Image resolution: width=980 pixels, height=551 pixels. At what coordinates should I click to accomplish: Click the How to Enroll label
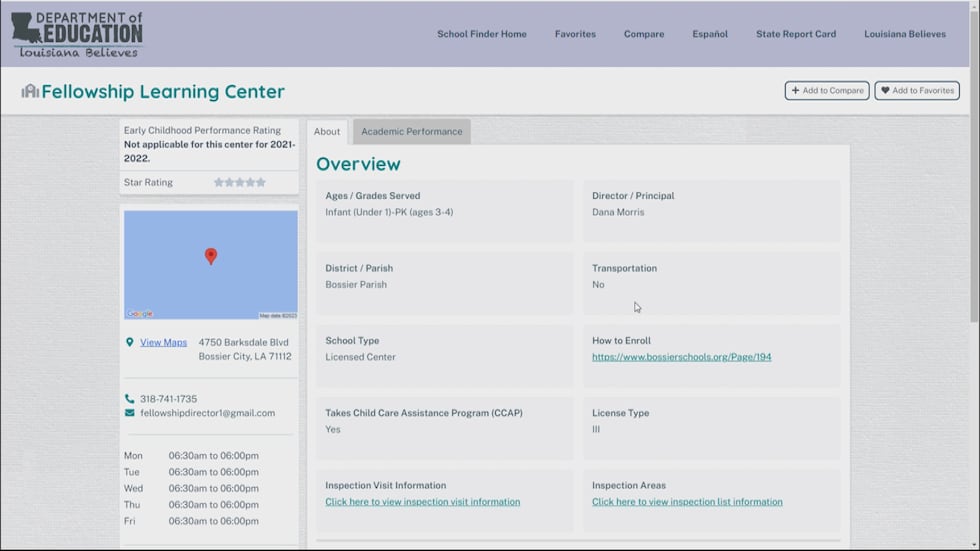621,340
